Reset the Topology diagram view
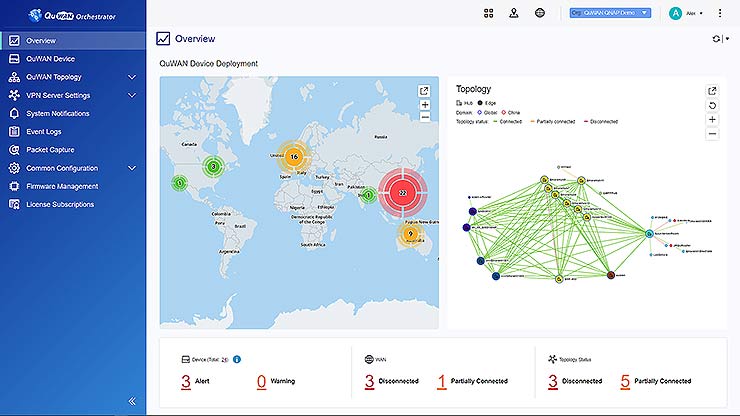The image size is (740, 416). pyautogui.click(x=712, y=105)
